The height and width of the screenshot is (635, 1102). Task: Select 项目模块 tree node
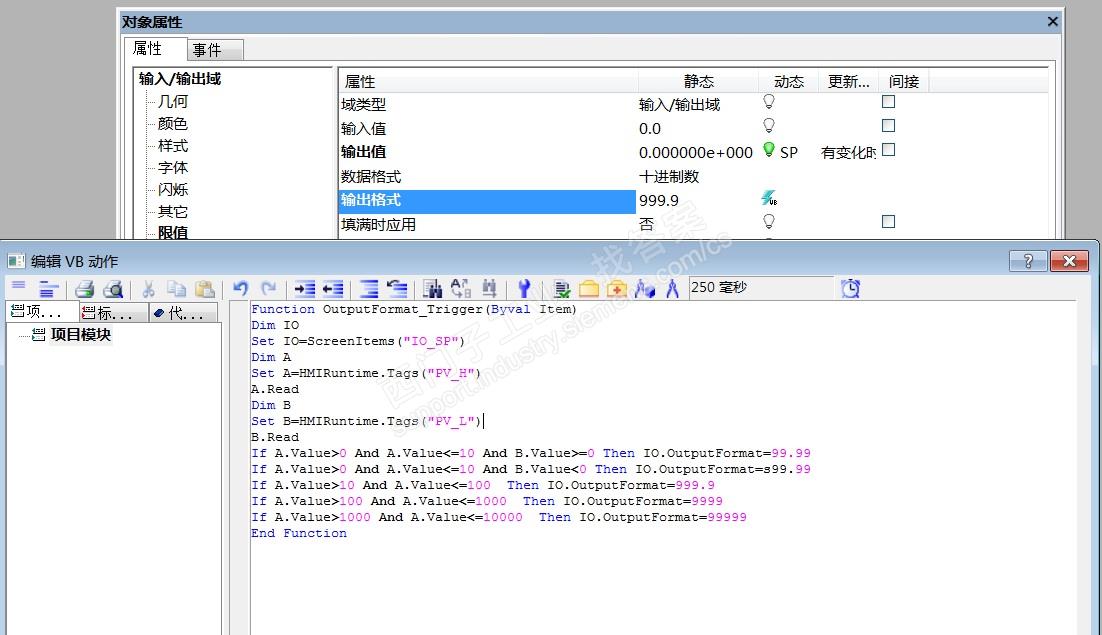81,334
